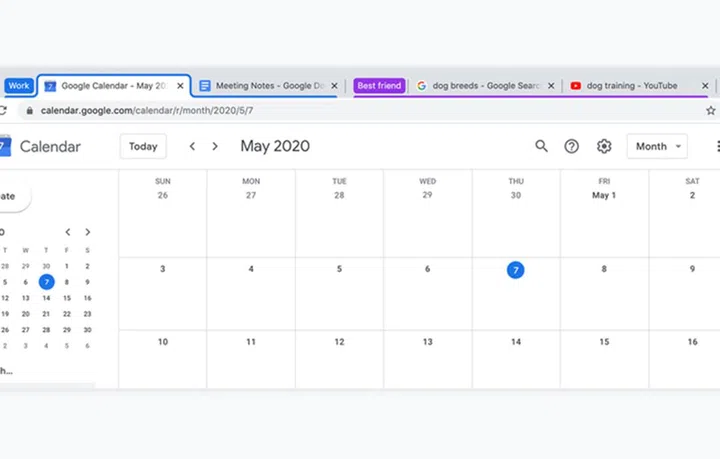Click the Today button
The height and width of the screenshot is (459, 720).
[143, 146]
